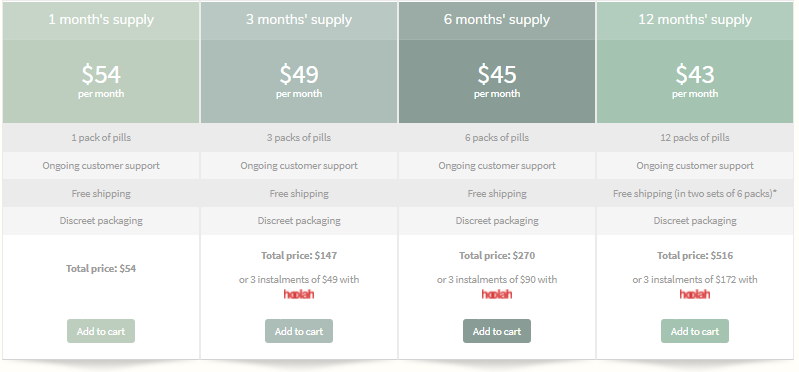This screenshot has width=799, height=372.
Task: Click the 3 instalments of $49 text
Action: coord(299,279)
